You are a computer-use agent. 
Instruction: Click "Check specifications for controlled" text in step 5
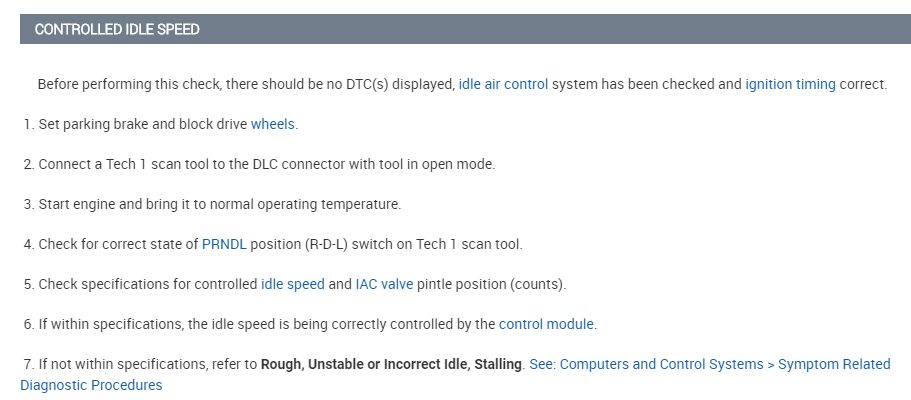(x=147, y=284)
